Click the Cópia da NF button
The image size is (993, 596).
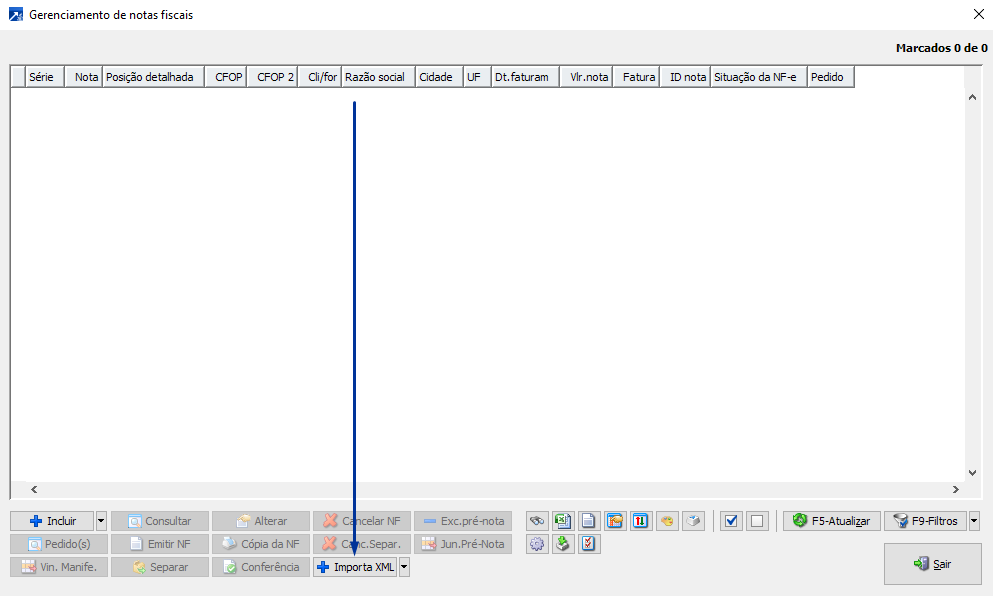pyautogui.click(x=261, y=544)
